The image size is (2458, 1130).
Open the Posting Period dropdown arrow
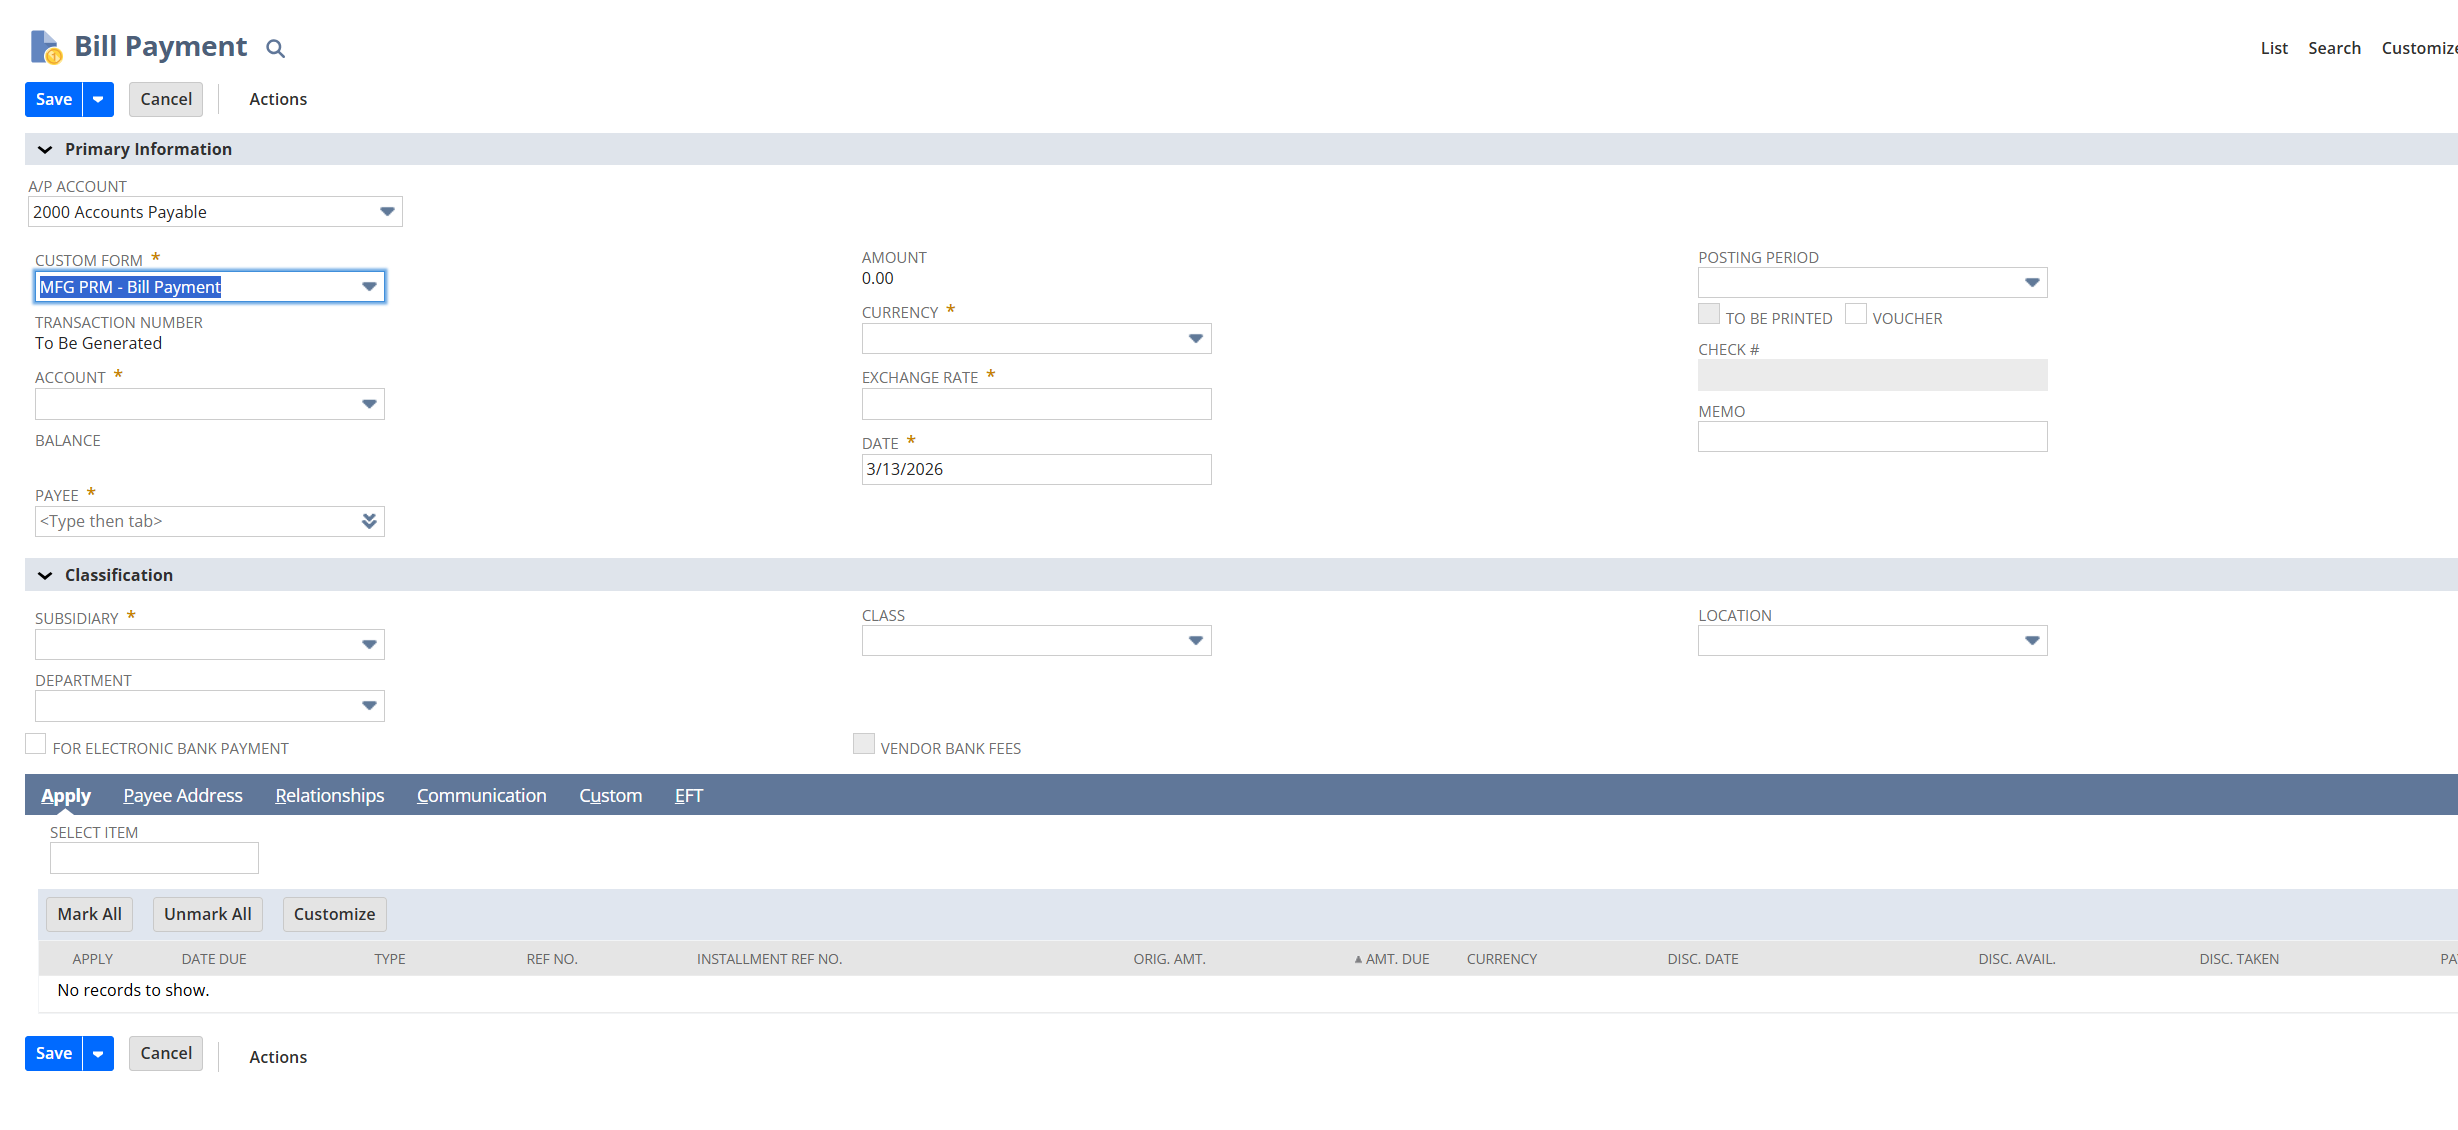2031,283
